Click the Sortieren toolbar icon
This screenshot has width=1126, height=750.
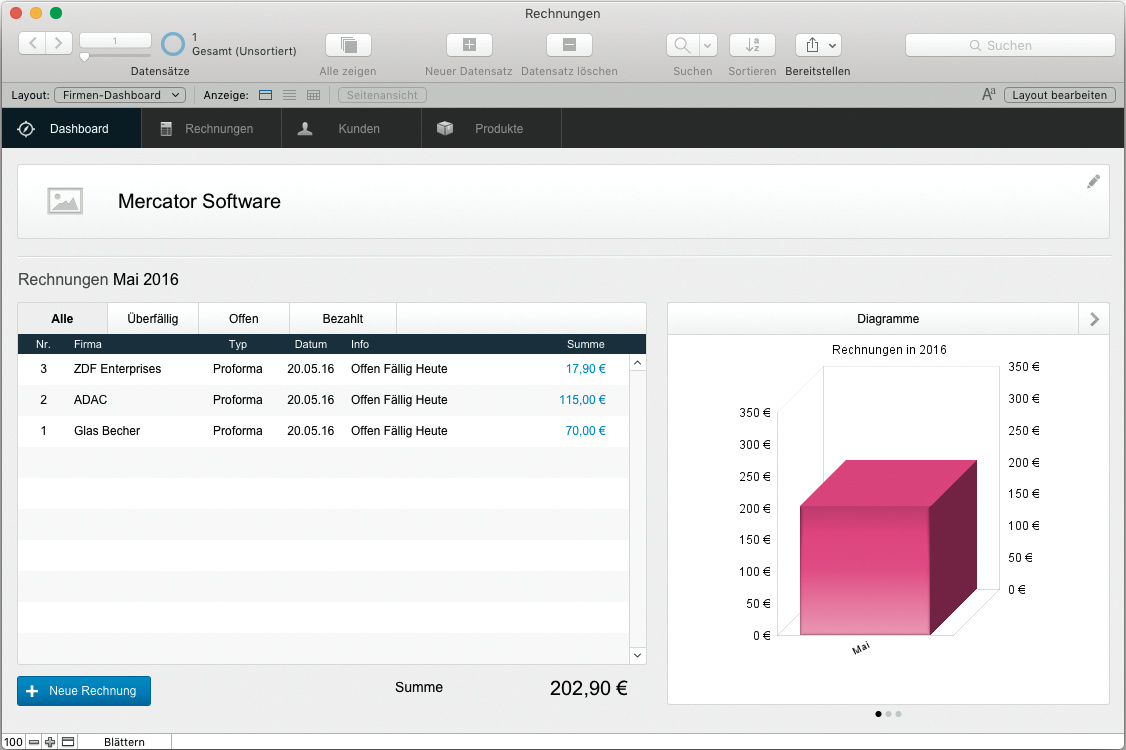(752, 45)
